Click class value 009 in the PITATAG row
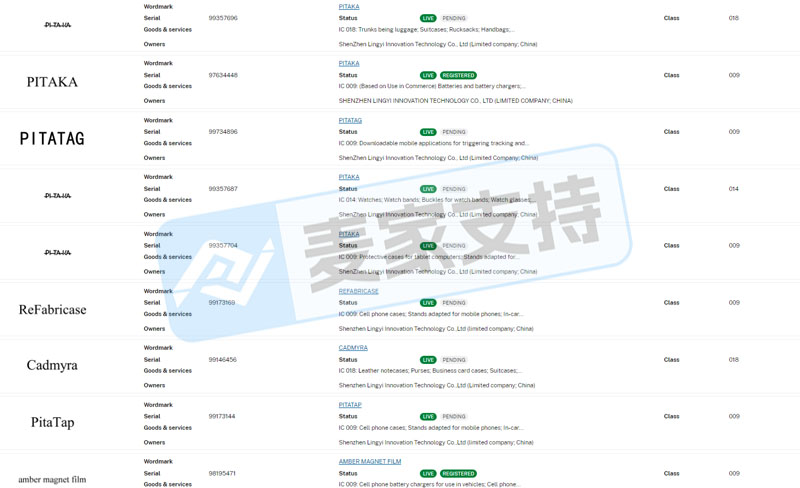The image size is (800, 488). click(734, 132)
